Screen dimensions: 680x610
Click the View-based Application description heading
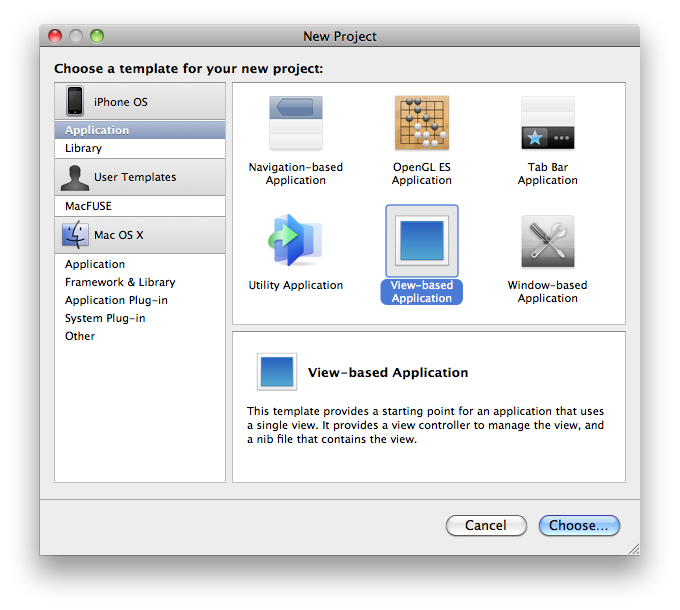tap(388, 372)
